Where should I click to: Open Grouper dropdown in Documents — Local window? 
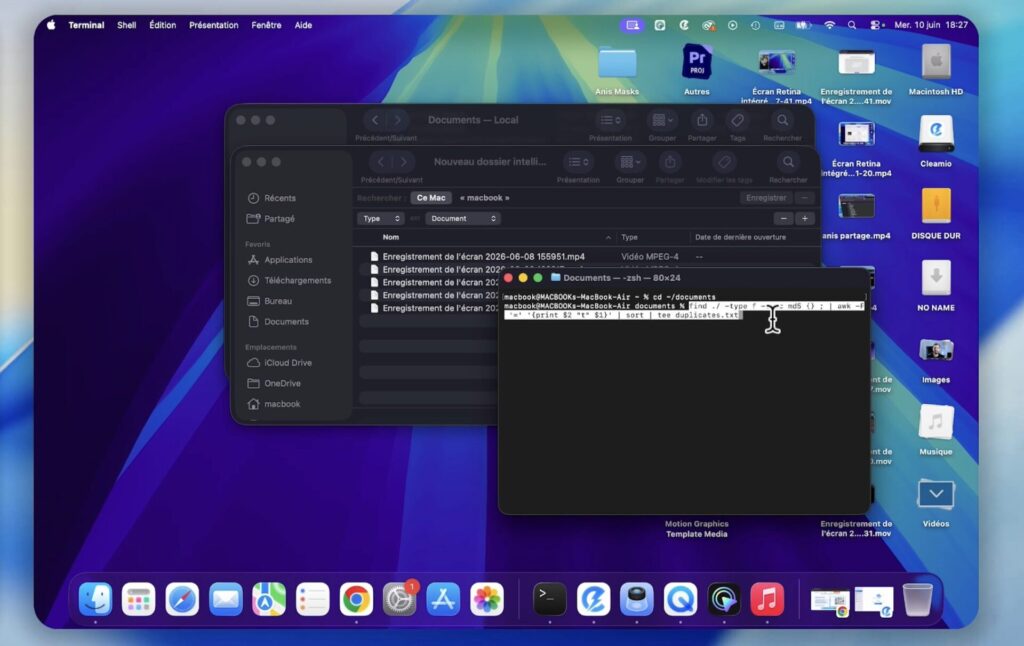point(663,120)
